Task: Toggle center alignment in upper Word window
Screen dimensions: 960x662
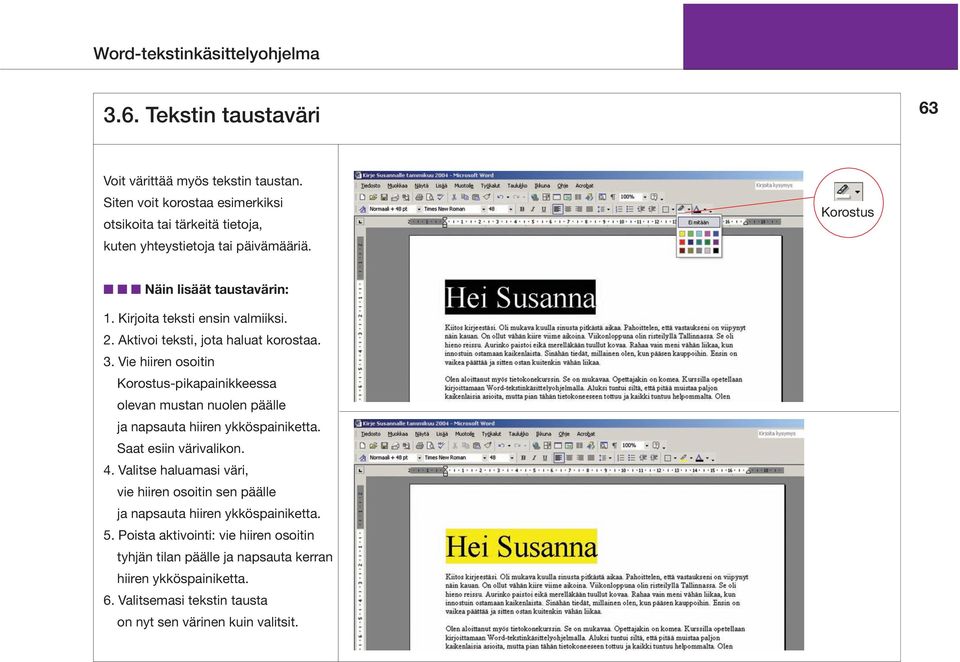Action: [x=568, y=209]
